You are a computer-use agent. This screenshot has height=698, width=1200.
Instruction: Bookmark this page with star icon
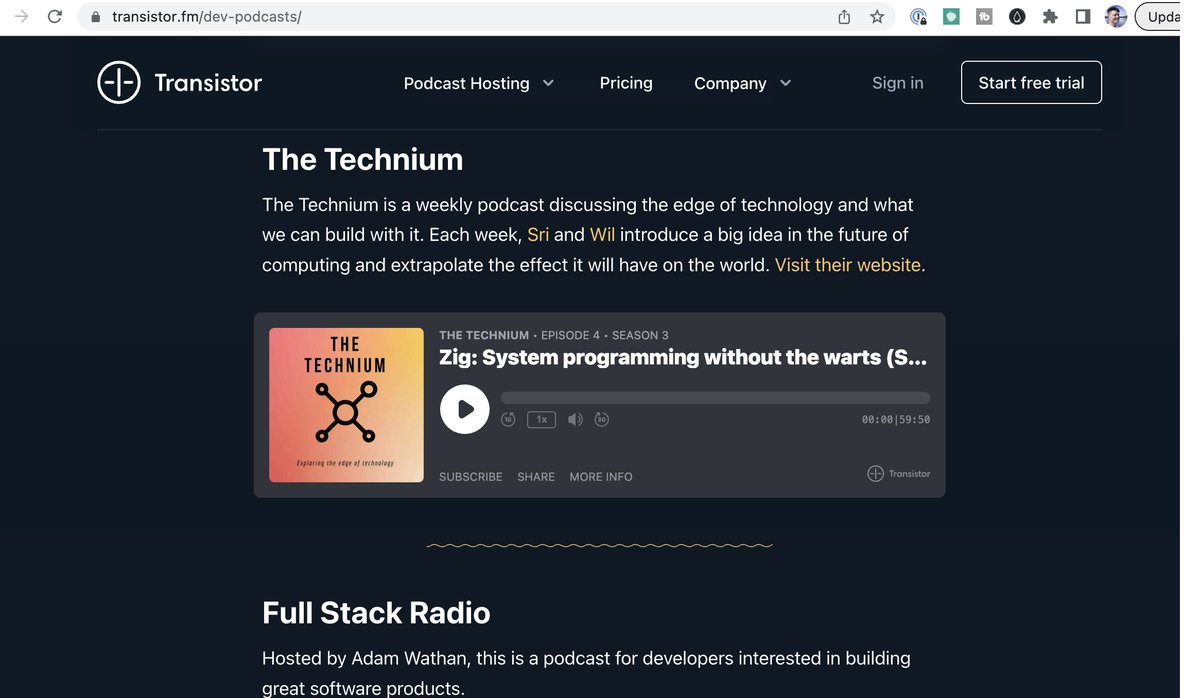tap(877, 17)
